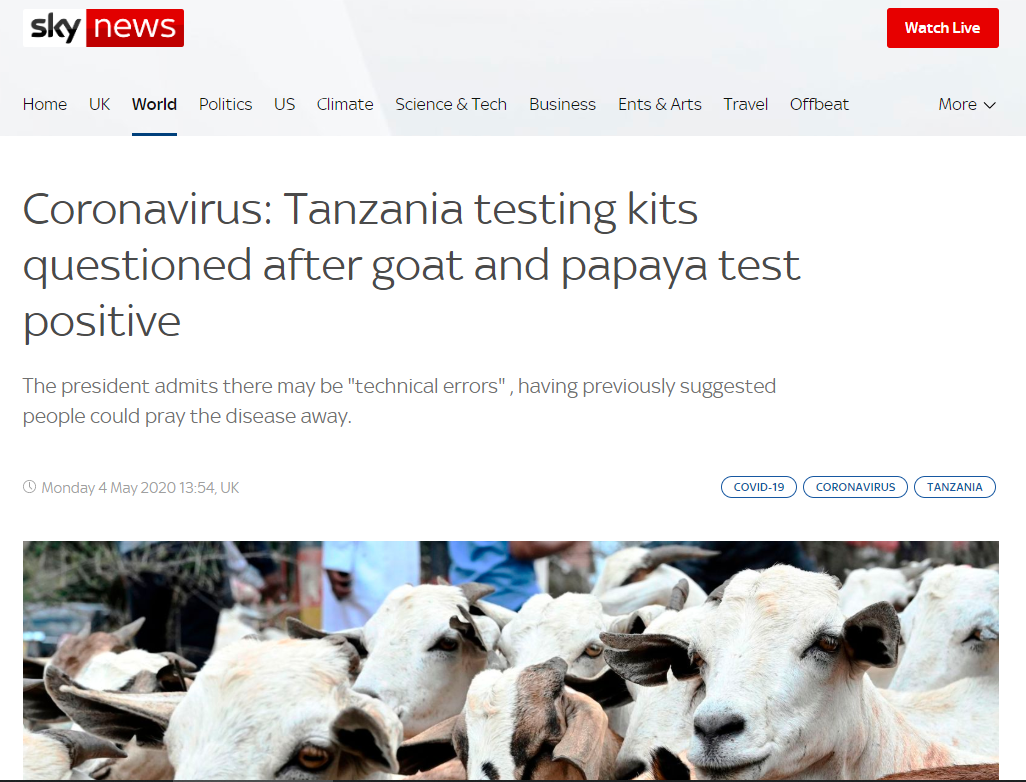The width and height of the screenshot is (1026, 782).
Task: Open the Offbeat section
Action: (819, 104)
